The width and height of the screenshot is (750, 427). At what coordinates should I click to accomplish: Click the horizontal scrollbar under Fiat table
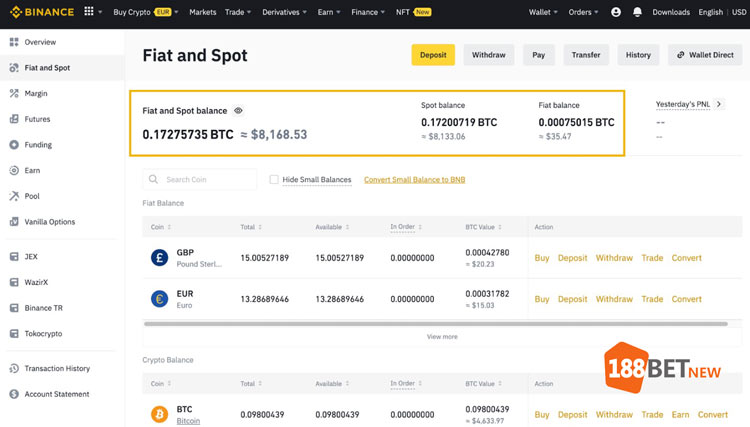click(x=436, y=324)
